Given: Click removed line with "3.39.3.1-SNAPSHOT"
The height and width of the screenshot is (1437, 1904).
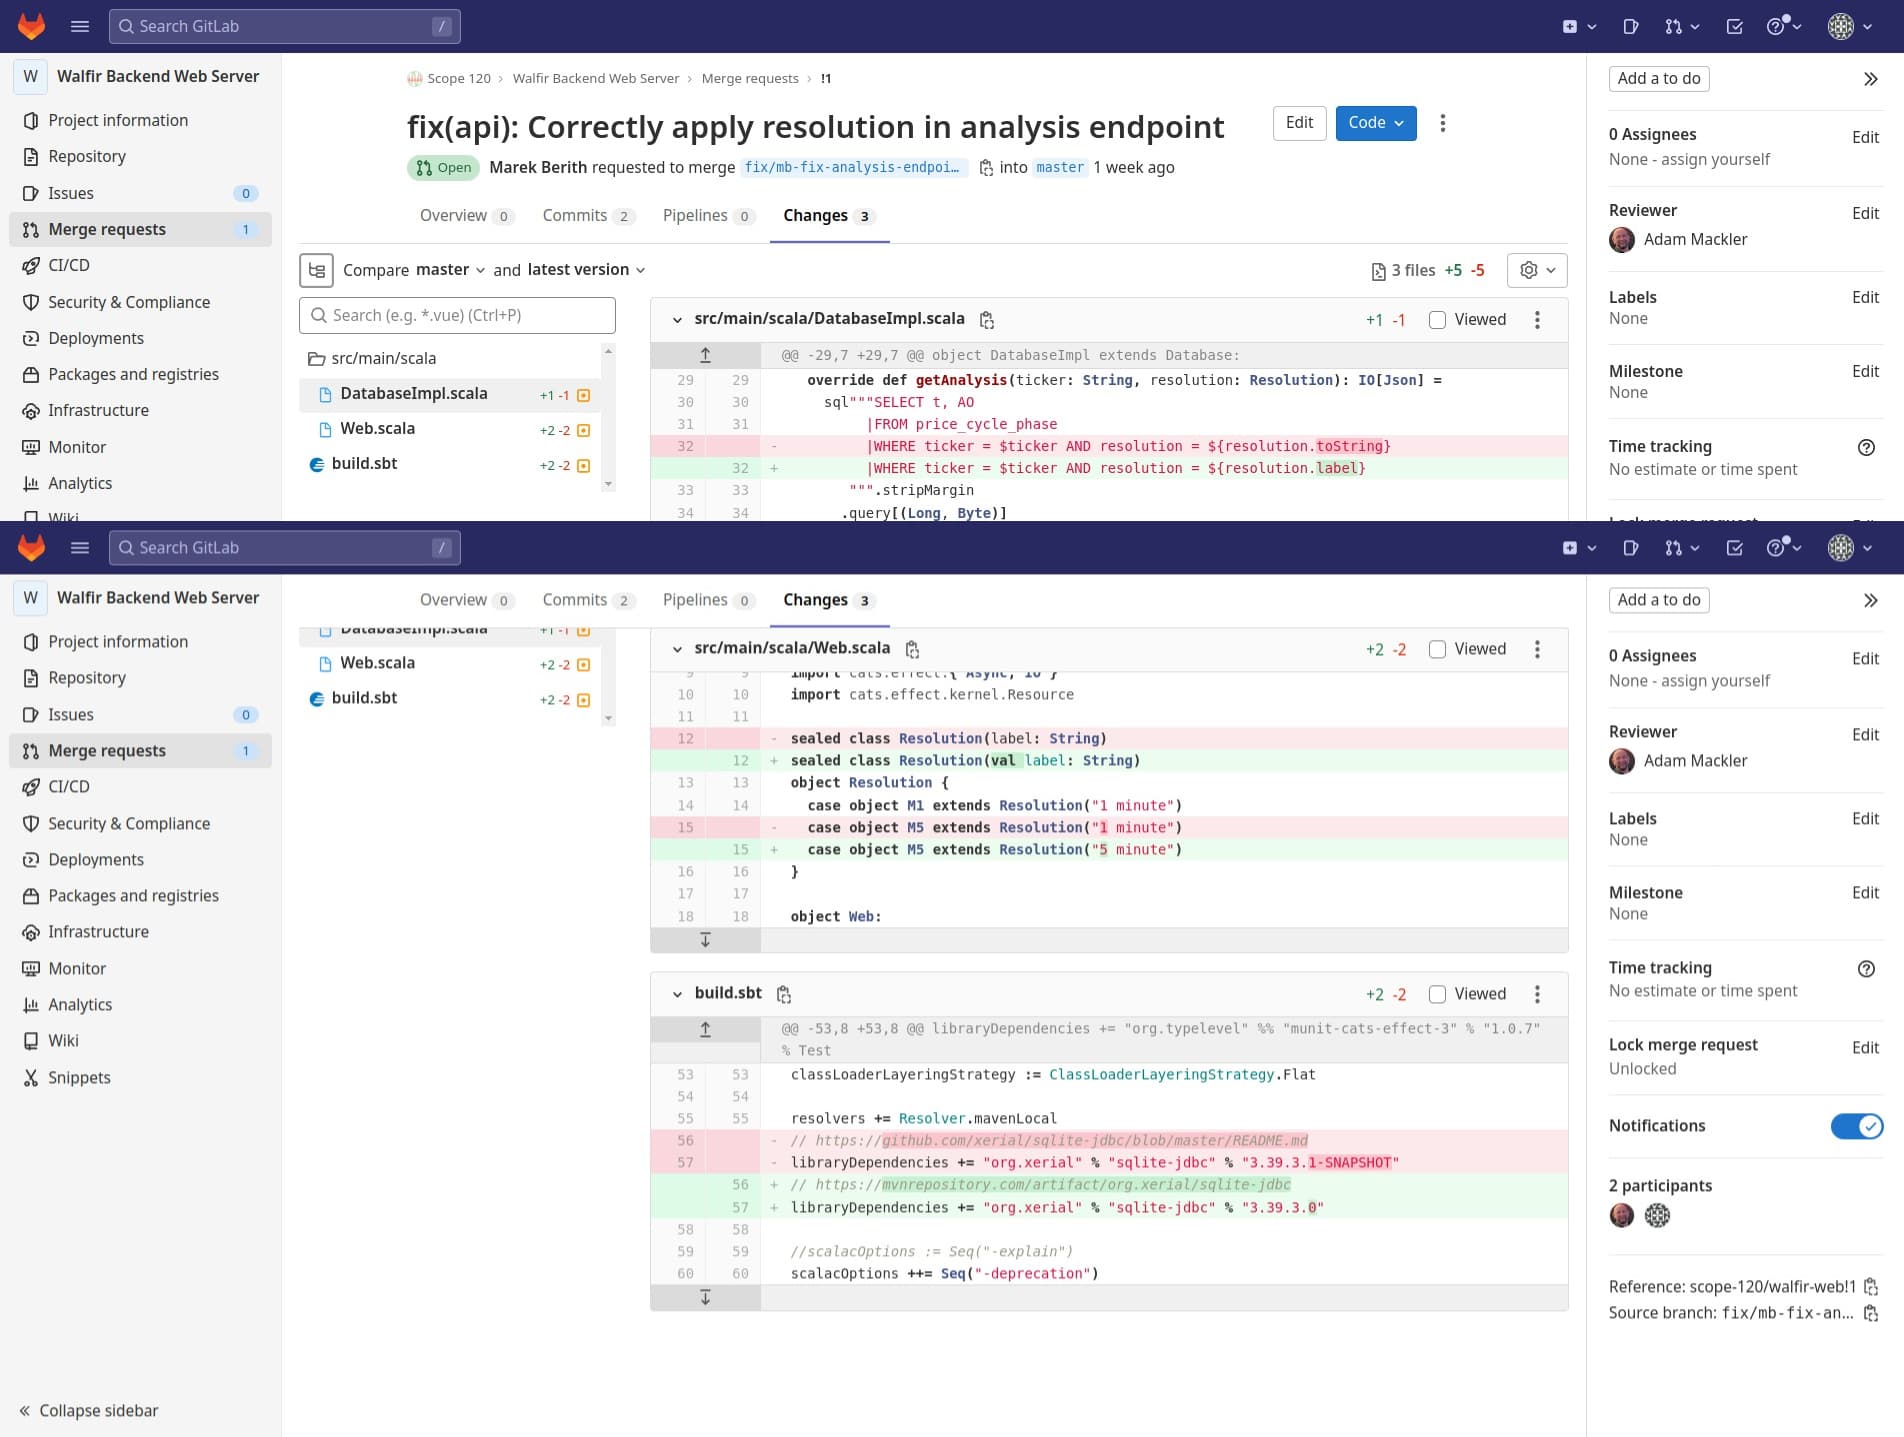Looking at the screenshot, I should (x=1109, y=1163).
